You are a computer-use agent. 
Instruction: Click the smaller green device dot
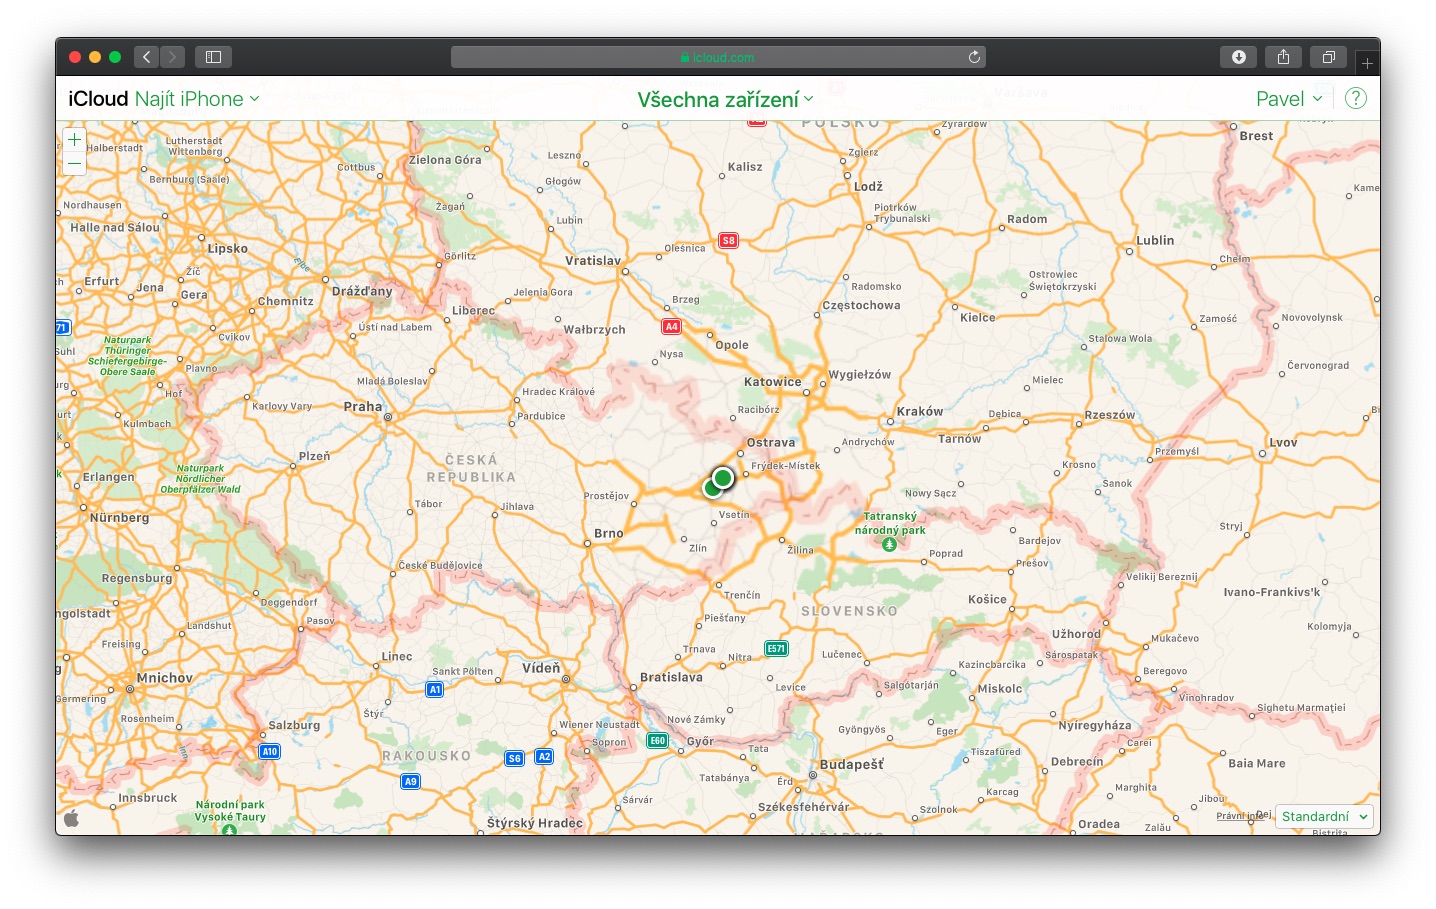(711, 488)
